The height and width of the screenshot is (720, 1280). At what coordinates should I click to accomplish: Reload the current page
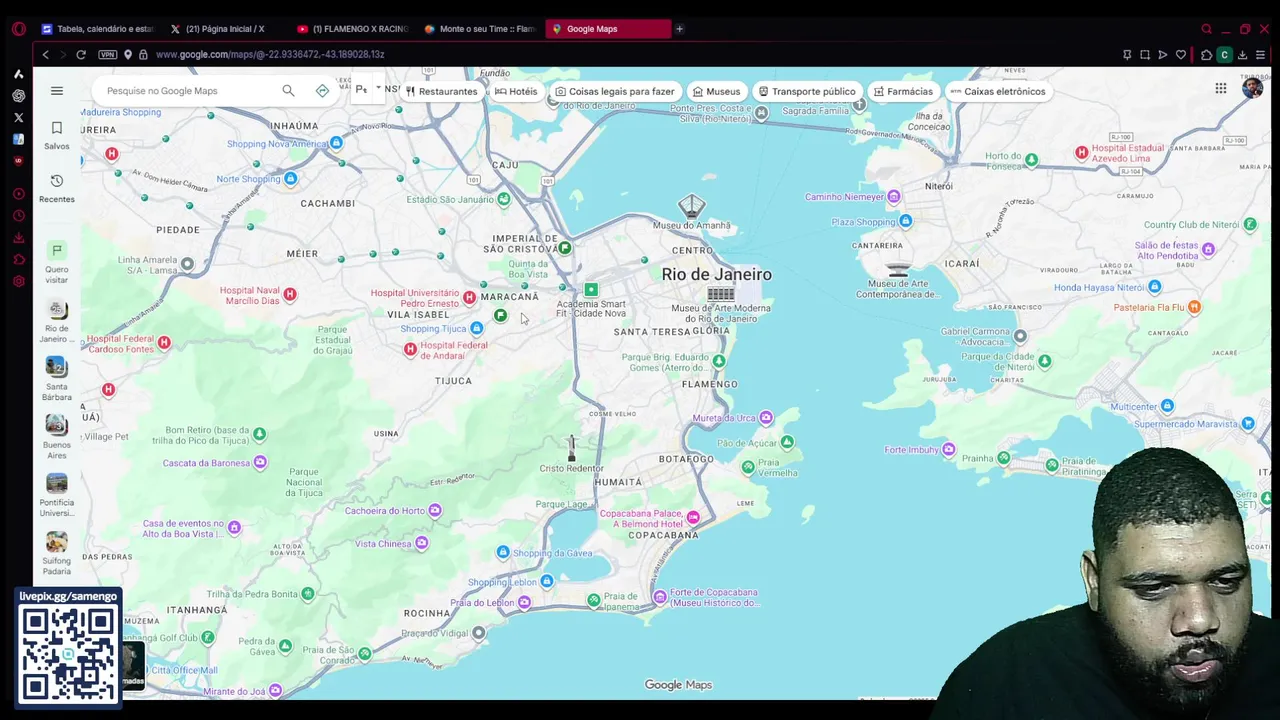[81, 54]
